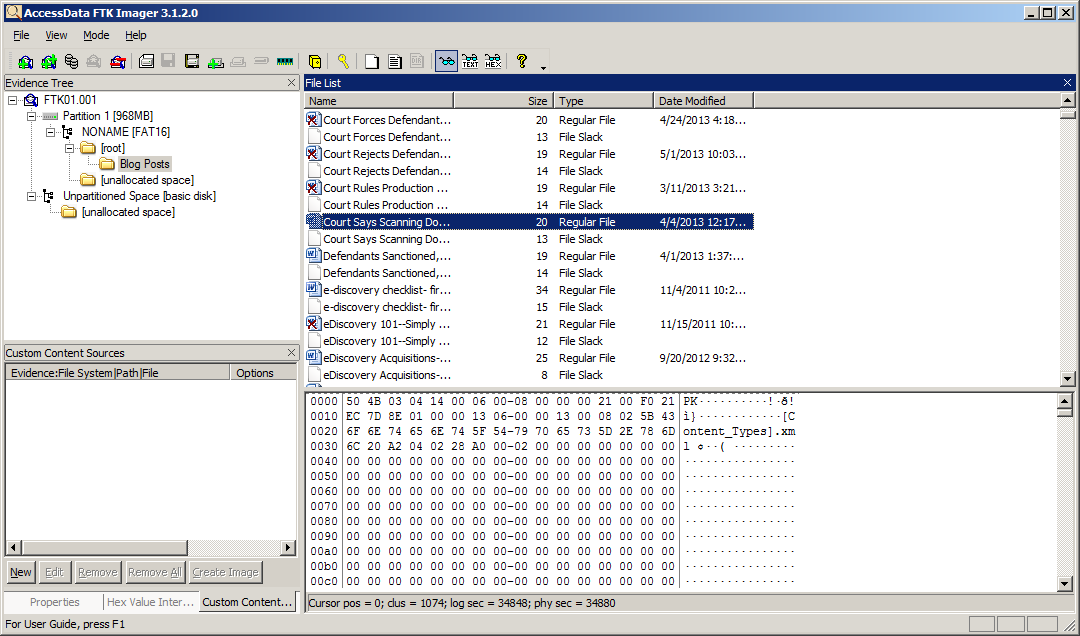
Task: Switch to the Custom Content tab
Action: [x=247, y=602]
